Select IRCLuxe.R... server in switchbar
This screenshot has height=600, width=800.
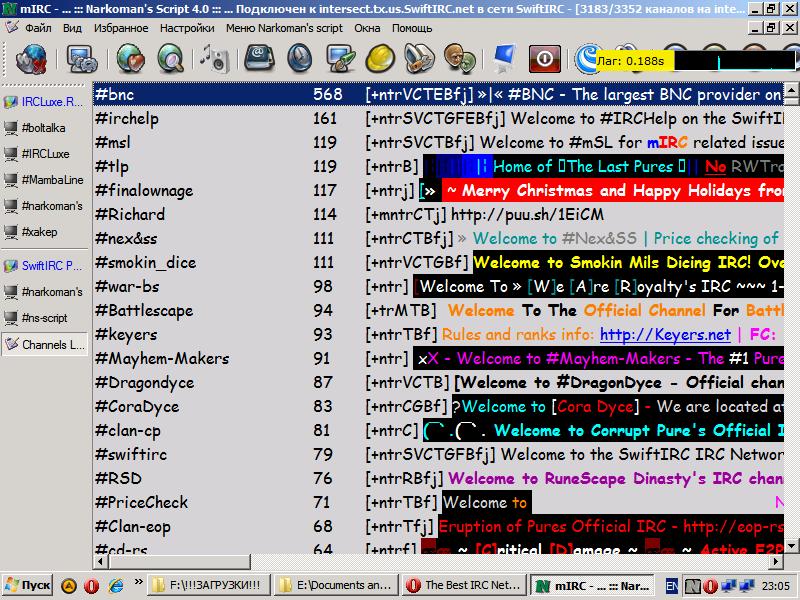pos(44,102)
